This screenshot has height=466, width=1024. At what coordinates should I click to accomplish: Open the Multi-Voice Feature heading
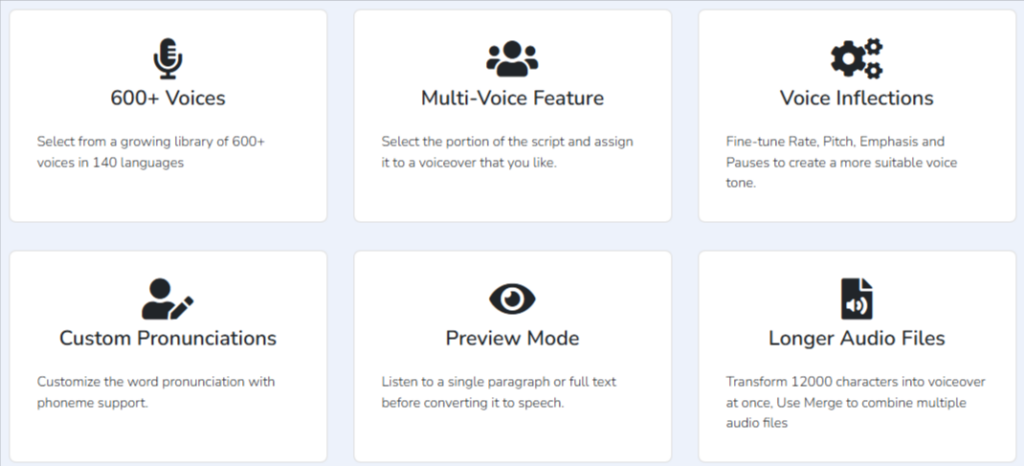coord(513,98)
